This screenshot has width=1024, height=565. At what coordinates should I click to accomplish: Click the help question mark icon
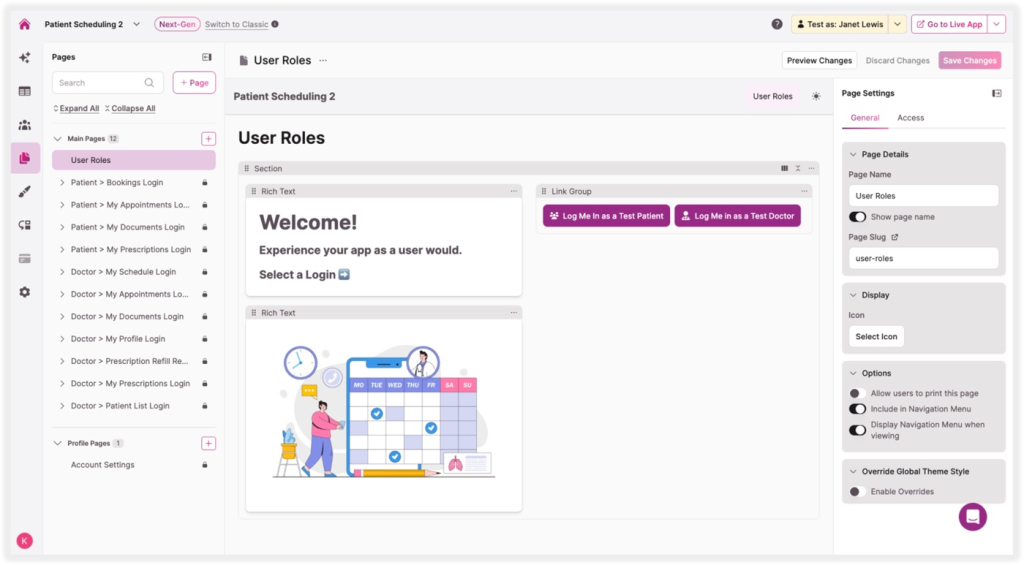(776, 24)
